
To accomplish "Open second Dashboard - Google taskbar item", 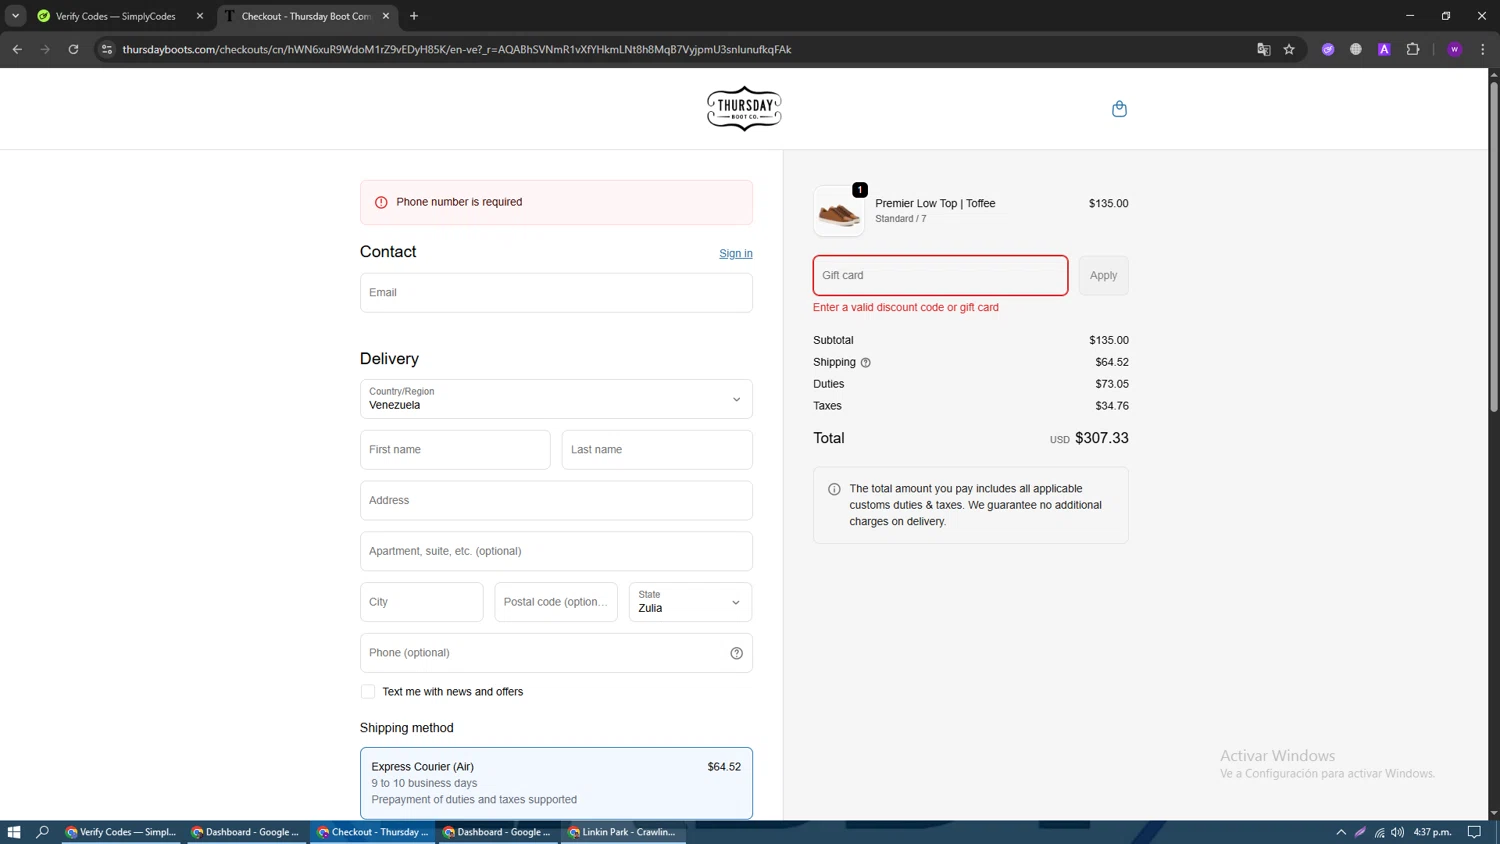I will pos(498,832).
